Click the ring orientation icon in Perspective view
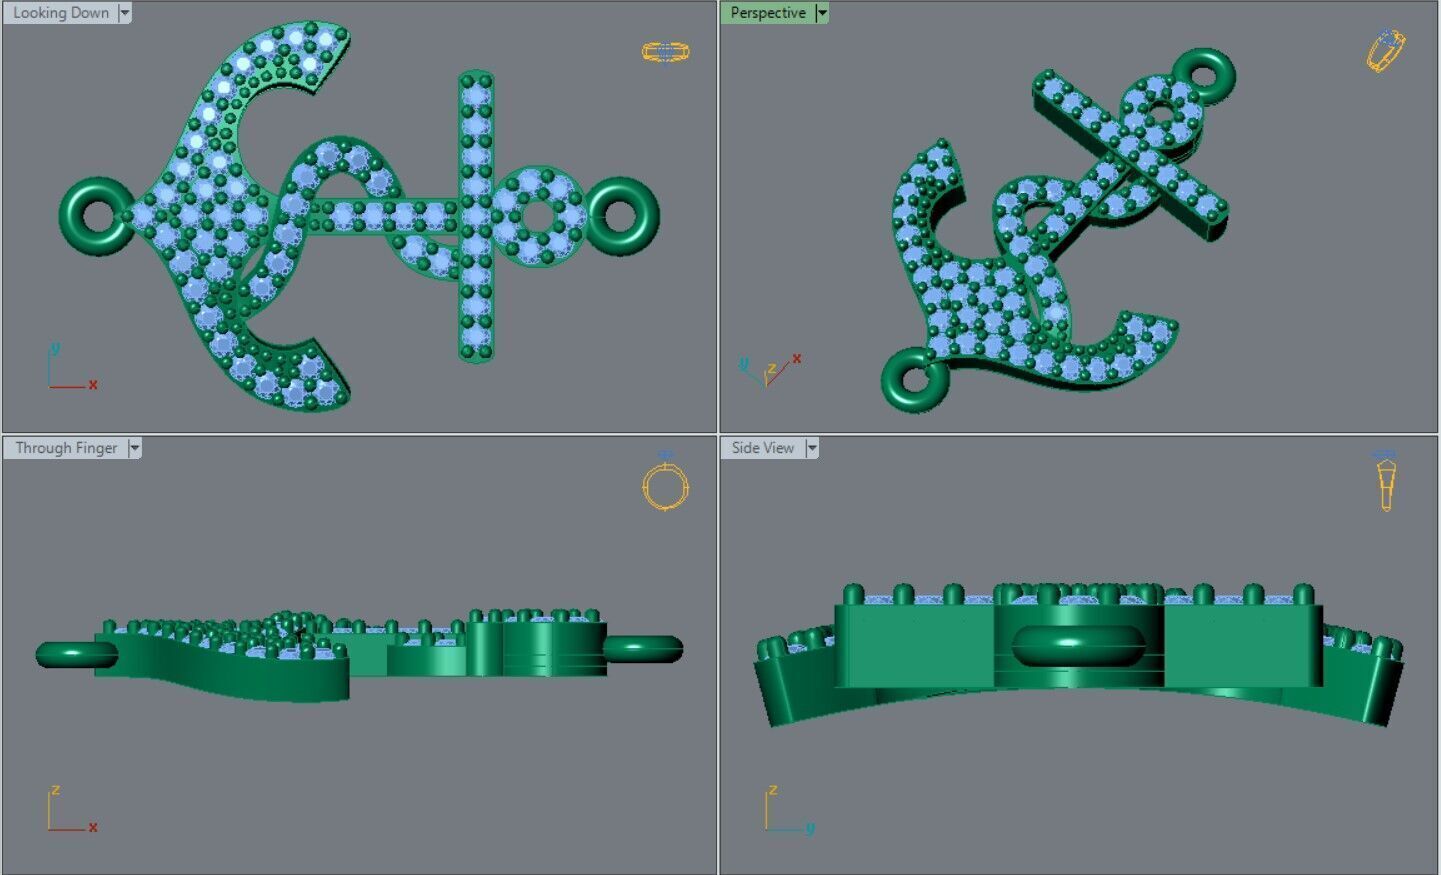This screenshot has width=1441, height=875. pos(1386,50)
